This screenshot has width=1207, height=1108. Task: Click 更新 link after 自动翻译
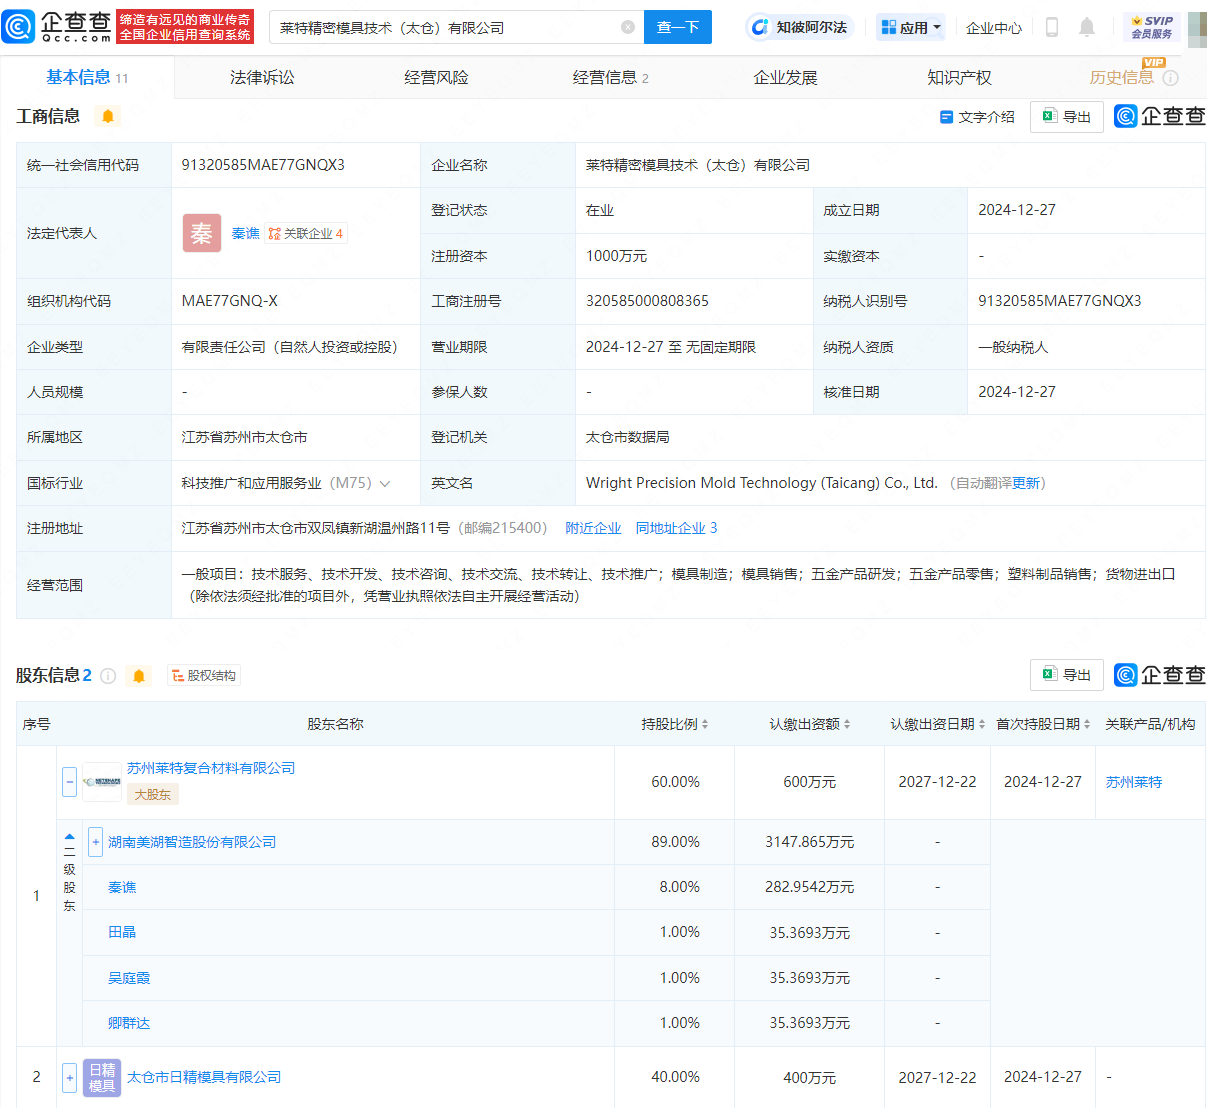pos(1026,483)
